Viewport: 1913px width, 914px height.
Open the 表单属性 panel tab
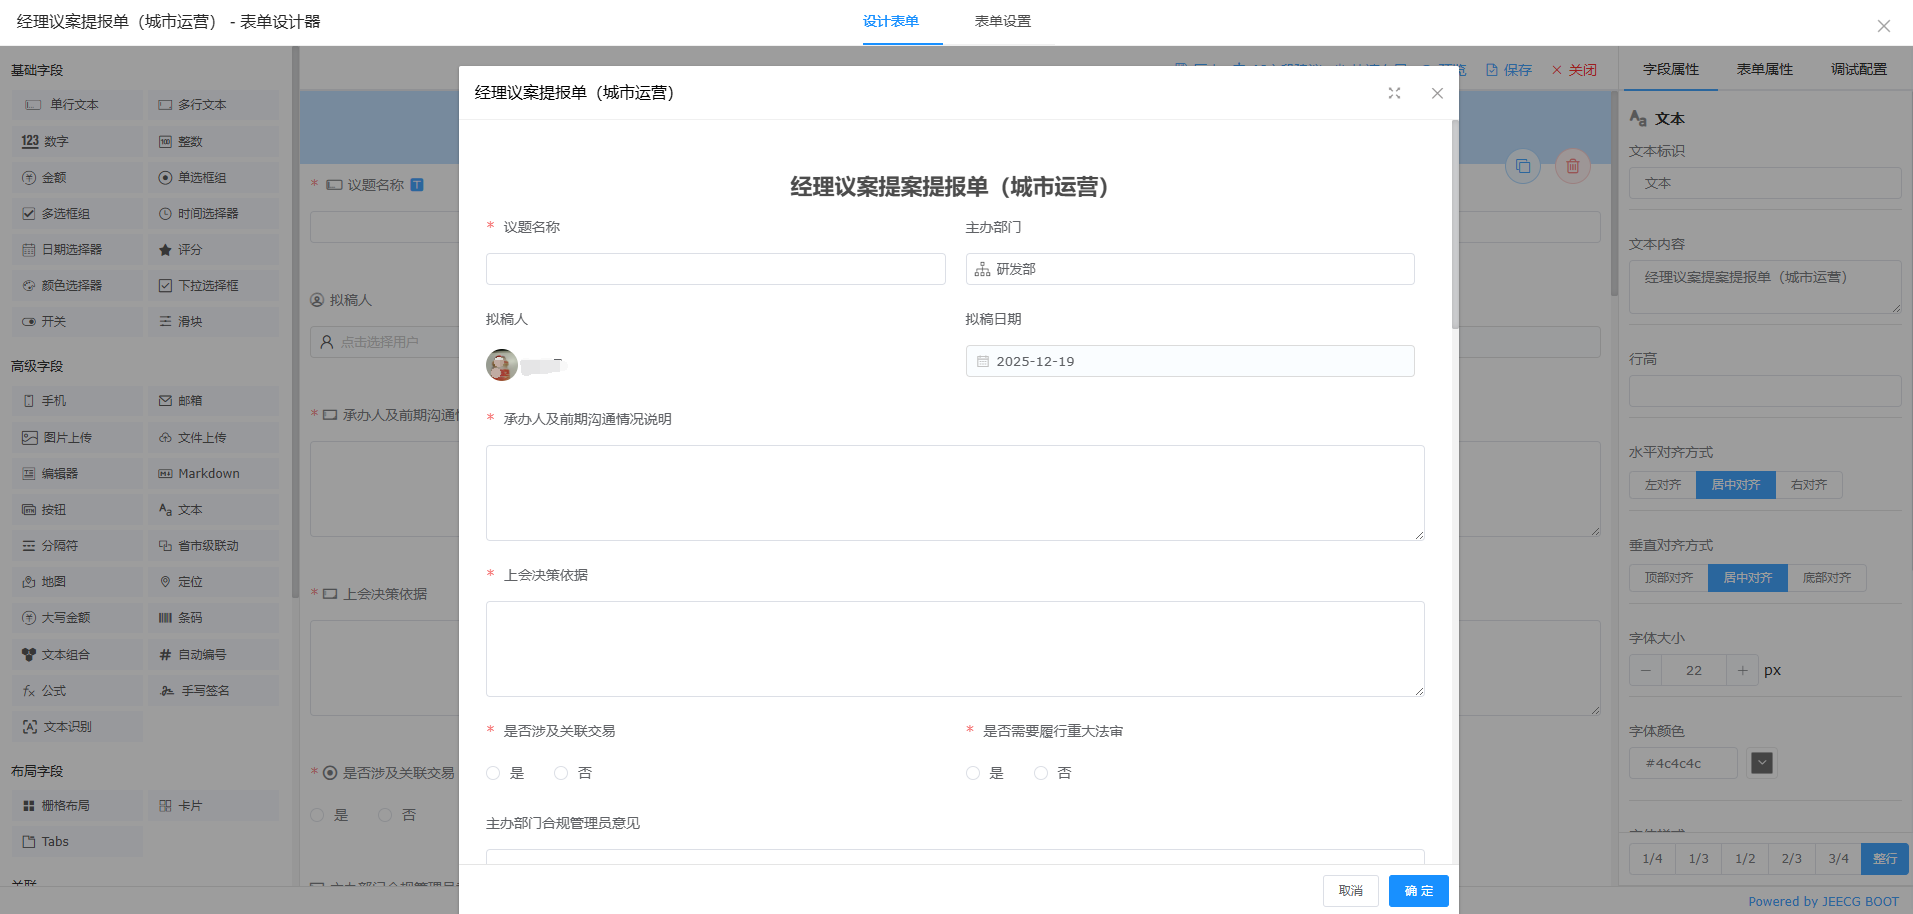click(1765, 69)
